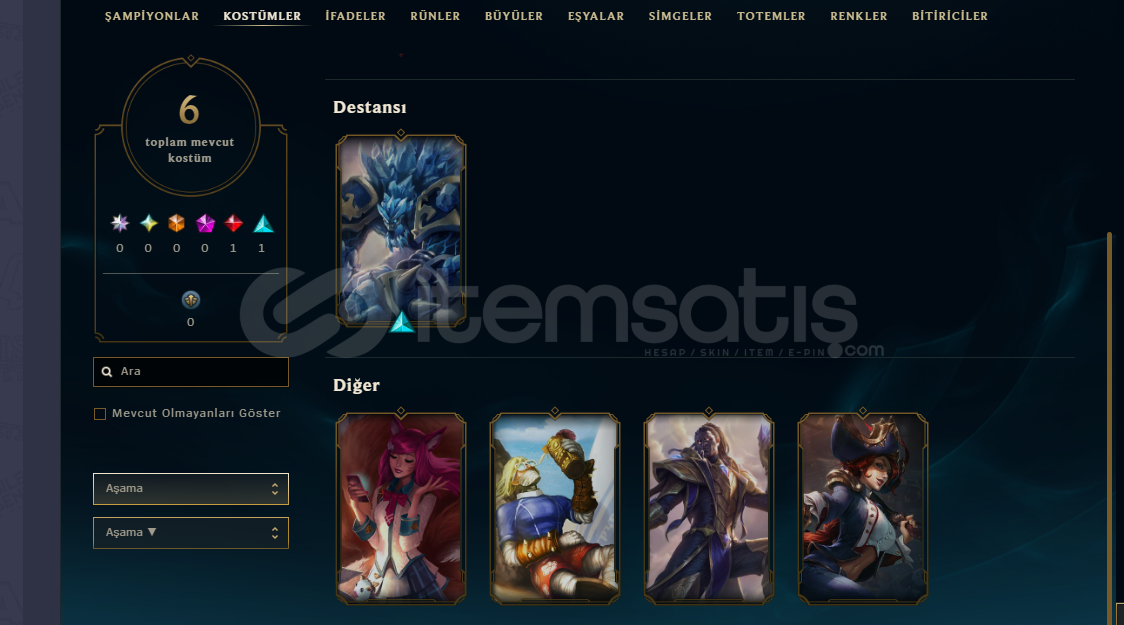Open the Aşama ▼ sort dropdown
The height and width of the screenshot is (625, 1124).
tap(191, 533)
